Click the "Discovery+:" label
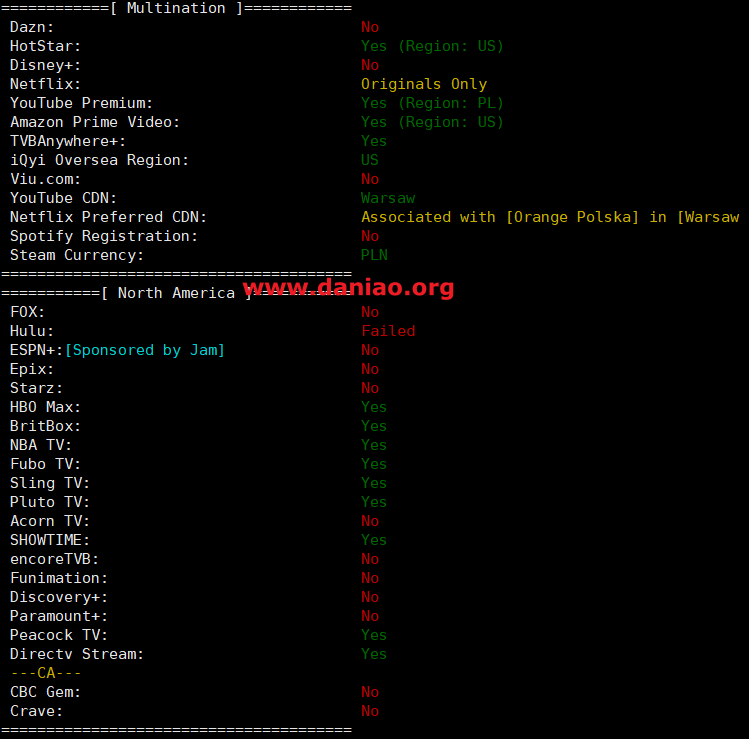749x739 pixels. pyautogui.click(x=59, y=597)
